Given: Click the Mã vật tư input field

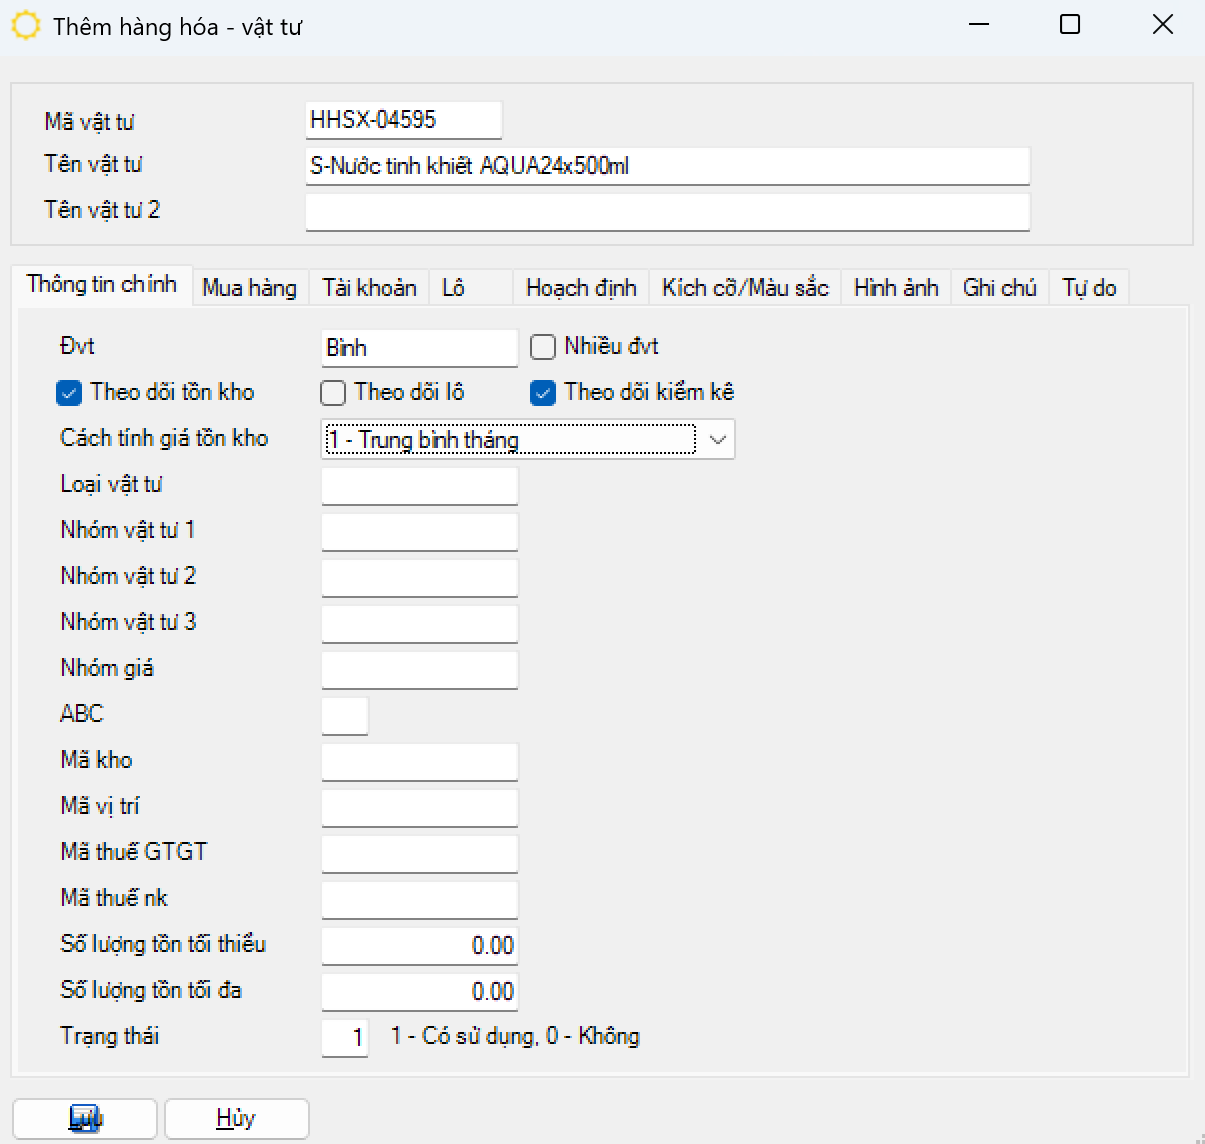Looking at the screenshot, I should click(x=403, y=120).
